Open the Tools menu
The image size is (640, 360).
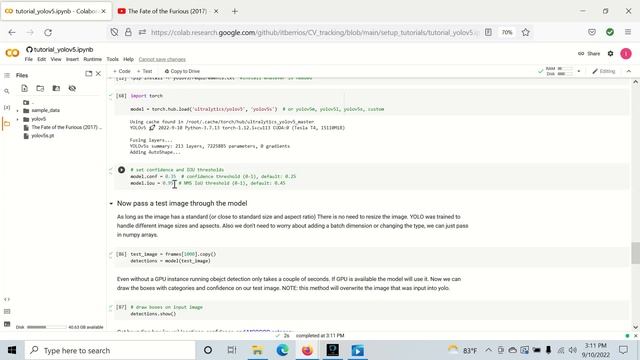113,59
